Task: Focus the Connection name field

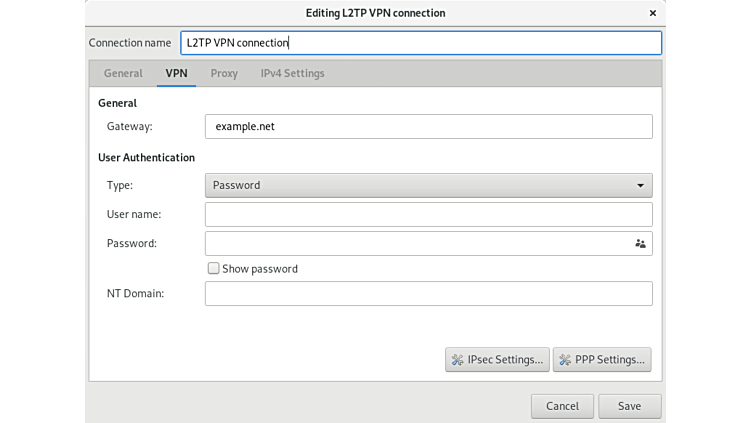Action: [x=420, y=43]
